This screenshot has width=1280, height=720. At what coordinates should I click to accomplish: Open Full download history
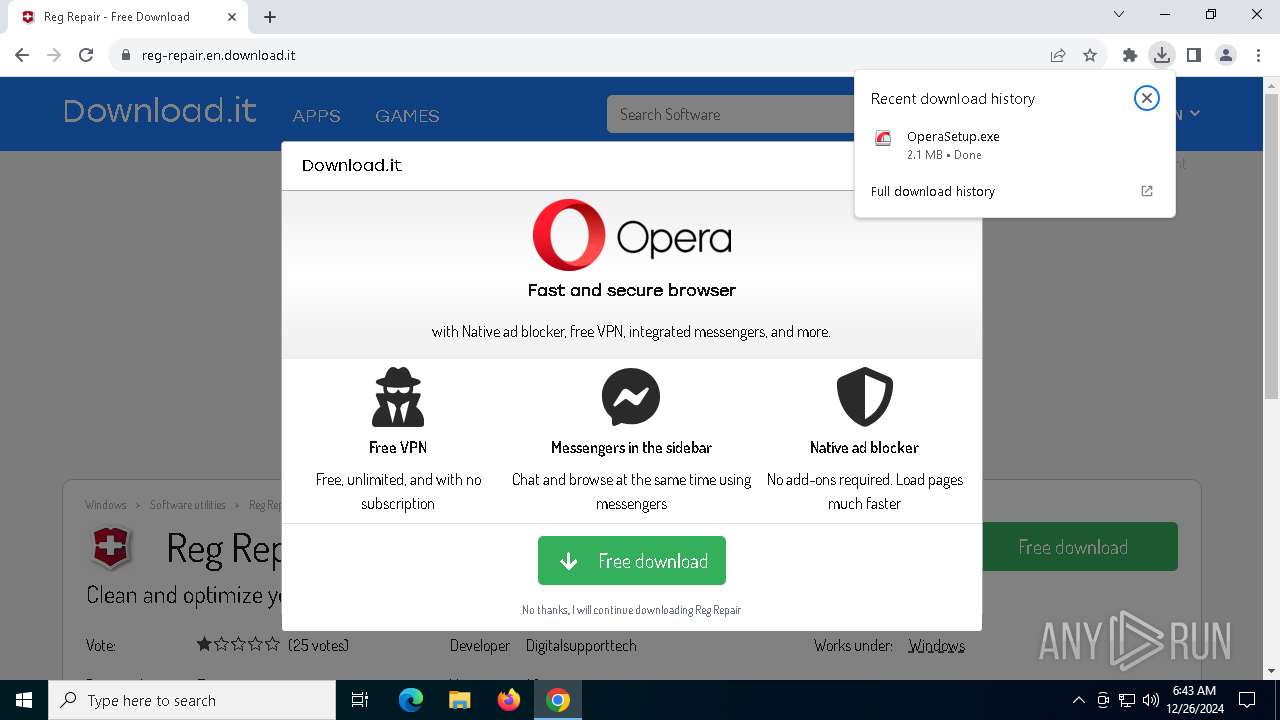933,191
